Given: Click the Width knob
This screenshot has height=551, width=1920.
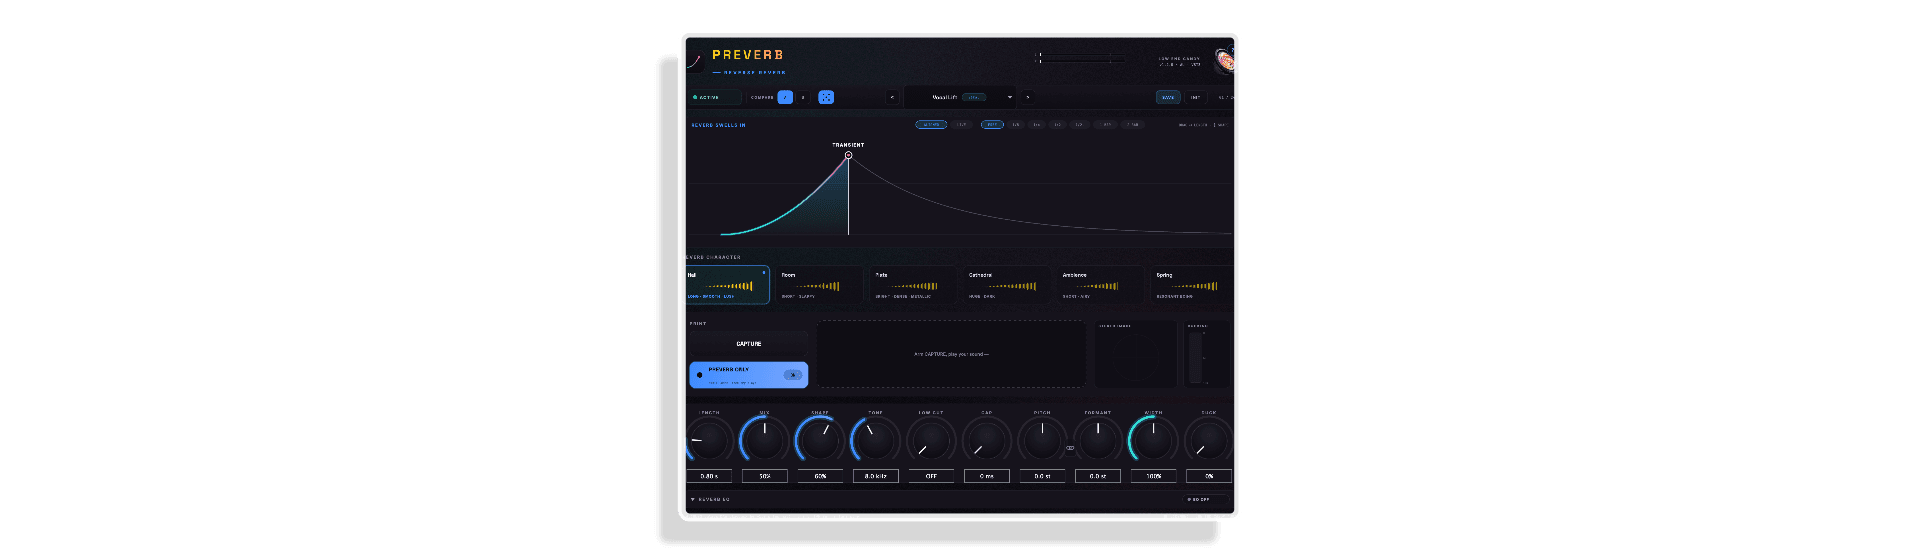Looking at the screenshot, I should (x=1153, y=440).
